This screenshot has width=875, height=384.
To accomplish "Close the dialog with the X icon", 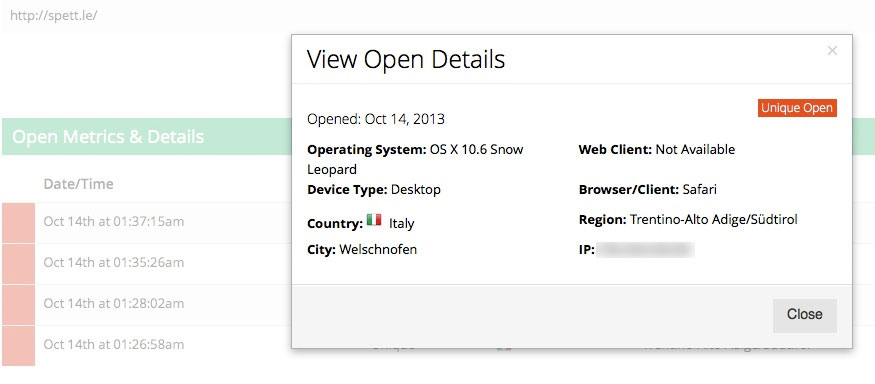I will [832, 51].
